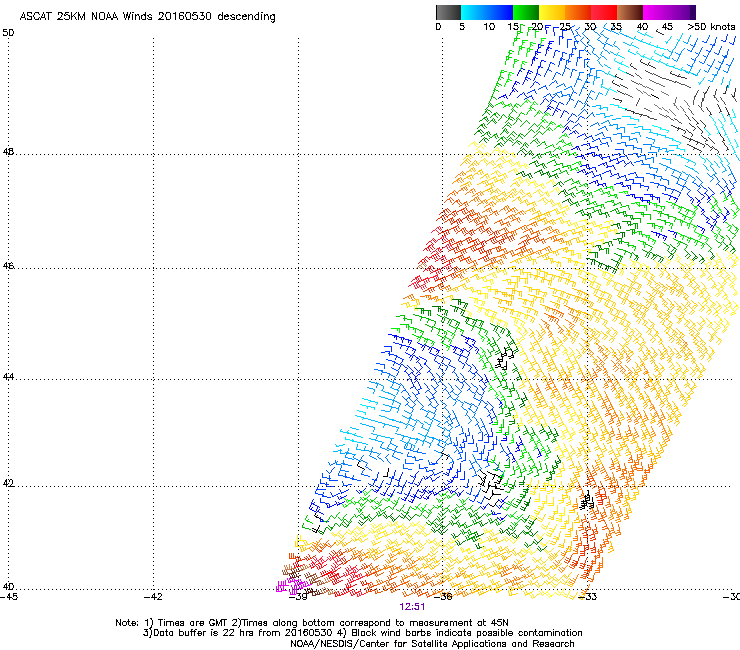Click the latitude label '44'

[x=8, y=377]
